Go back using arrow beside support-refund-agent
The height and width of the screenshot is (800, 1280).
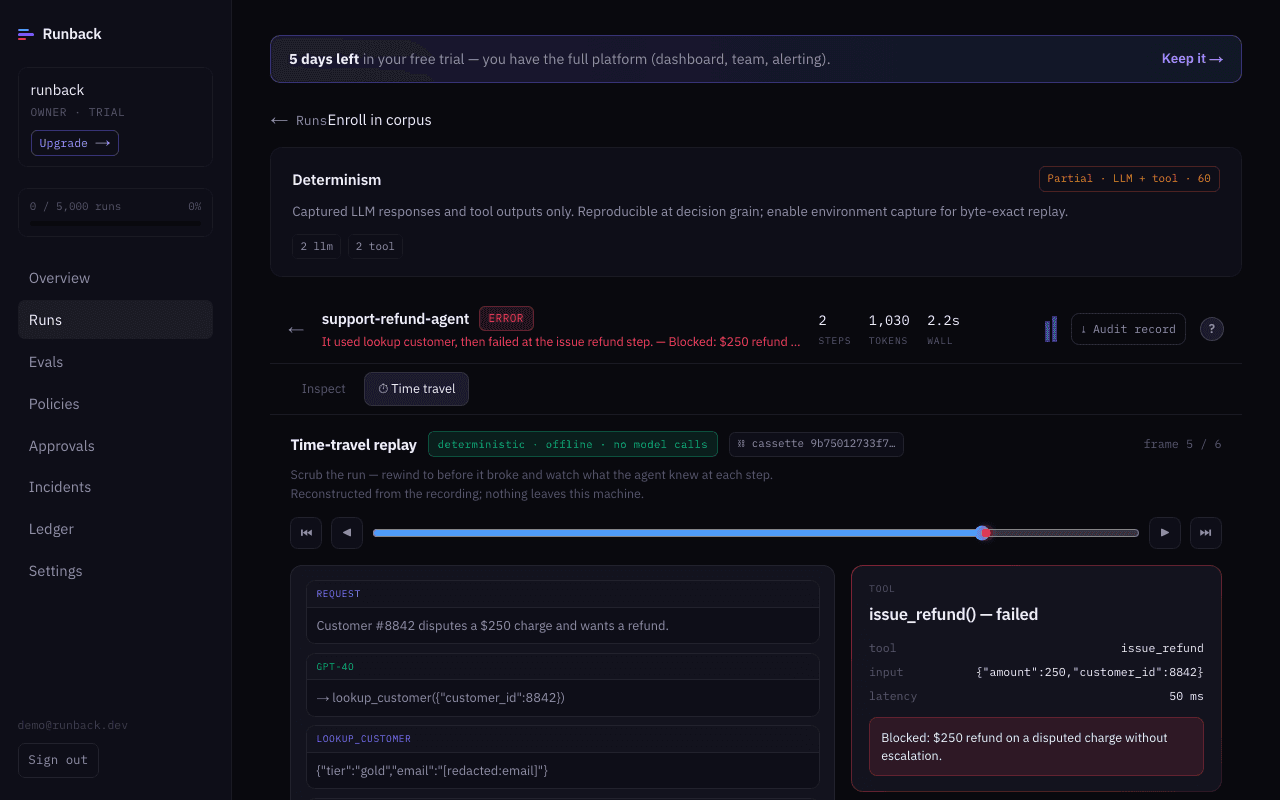pos(296,329)
